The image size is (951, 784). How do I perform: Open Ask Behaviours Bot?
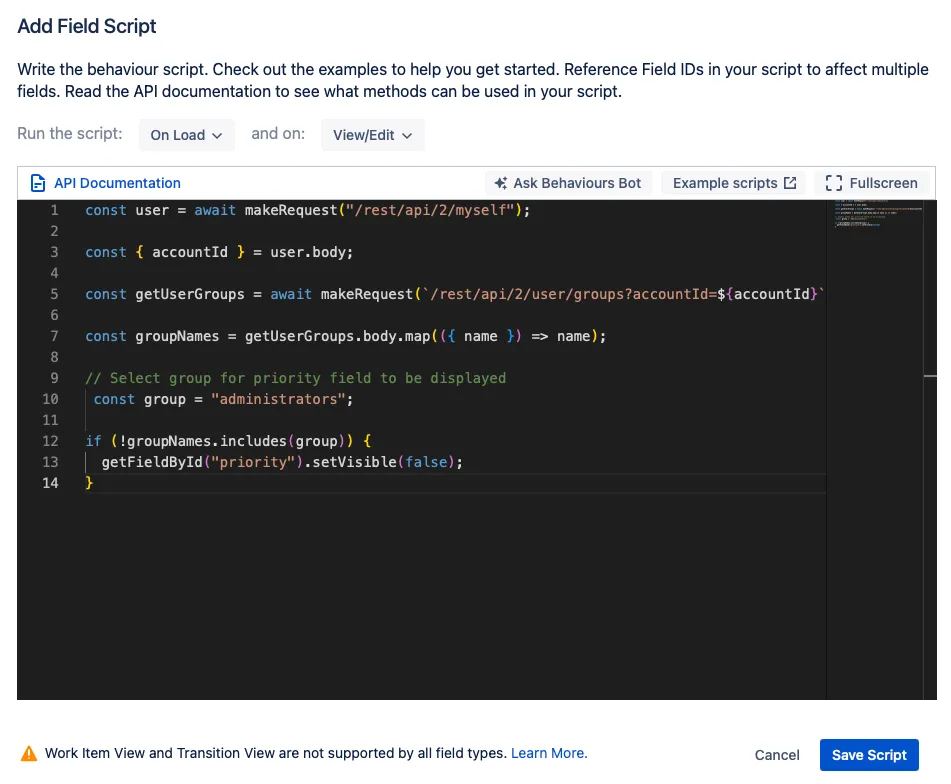point(568,183)
